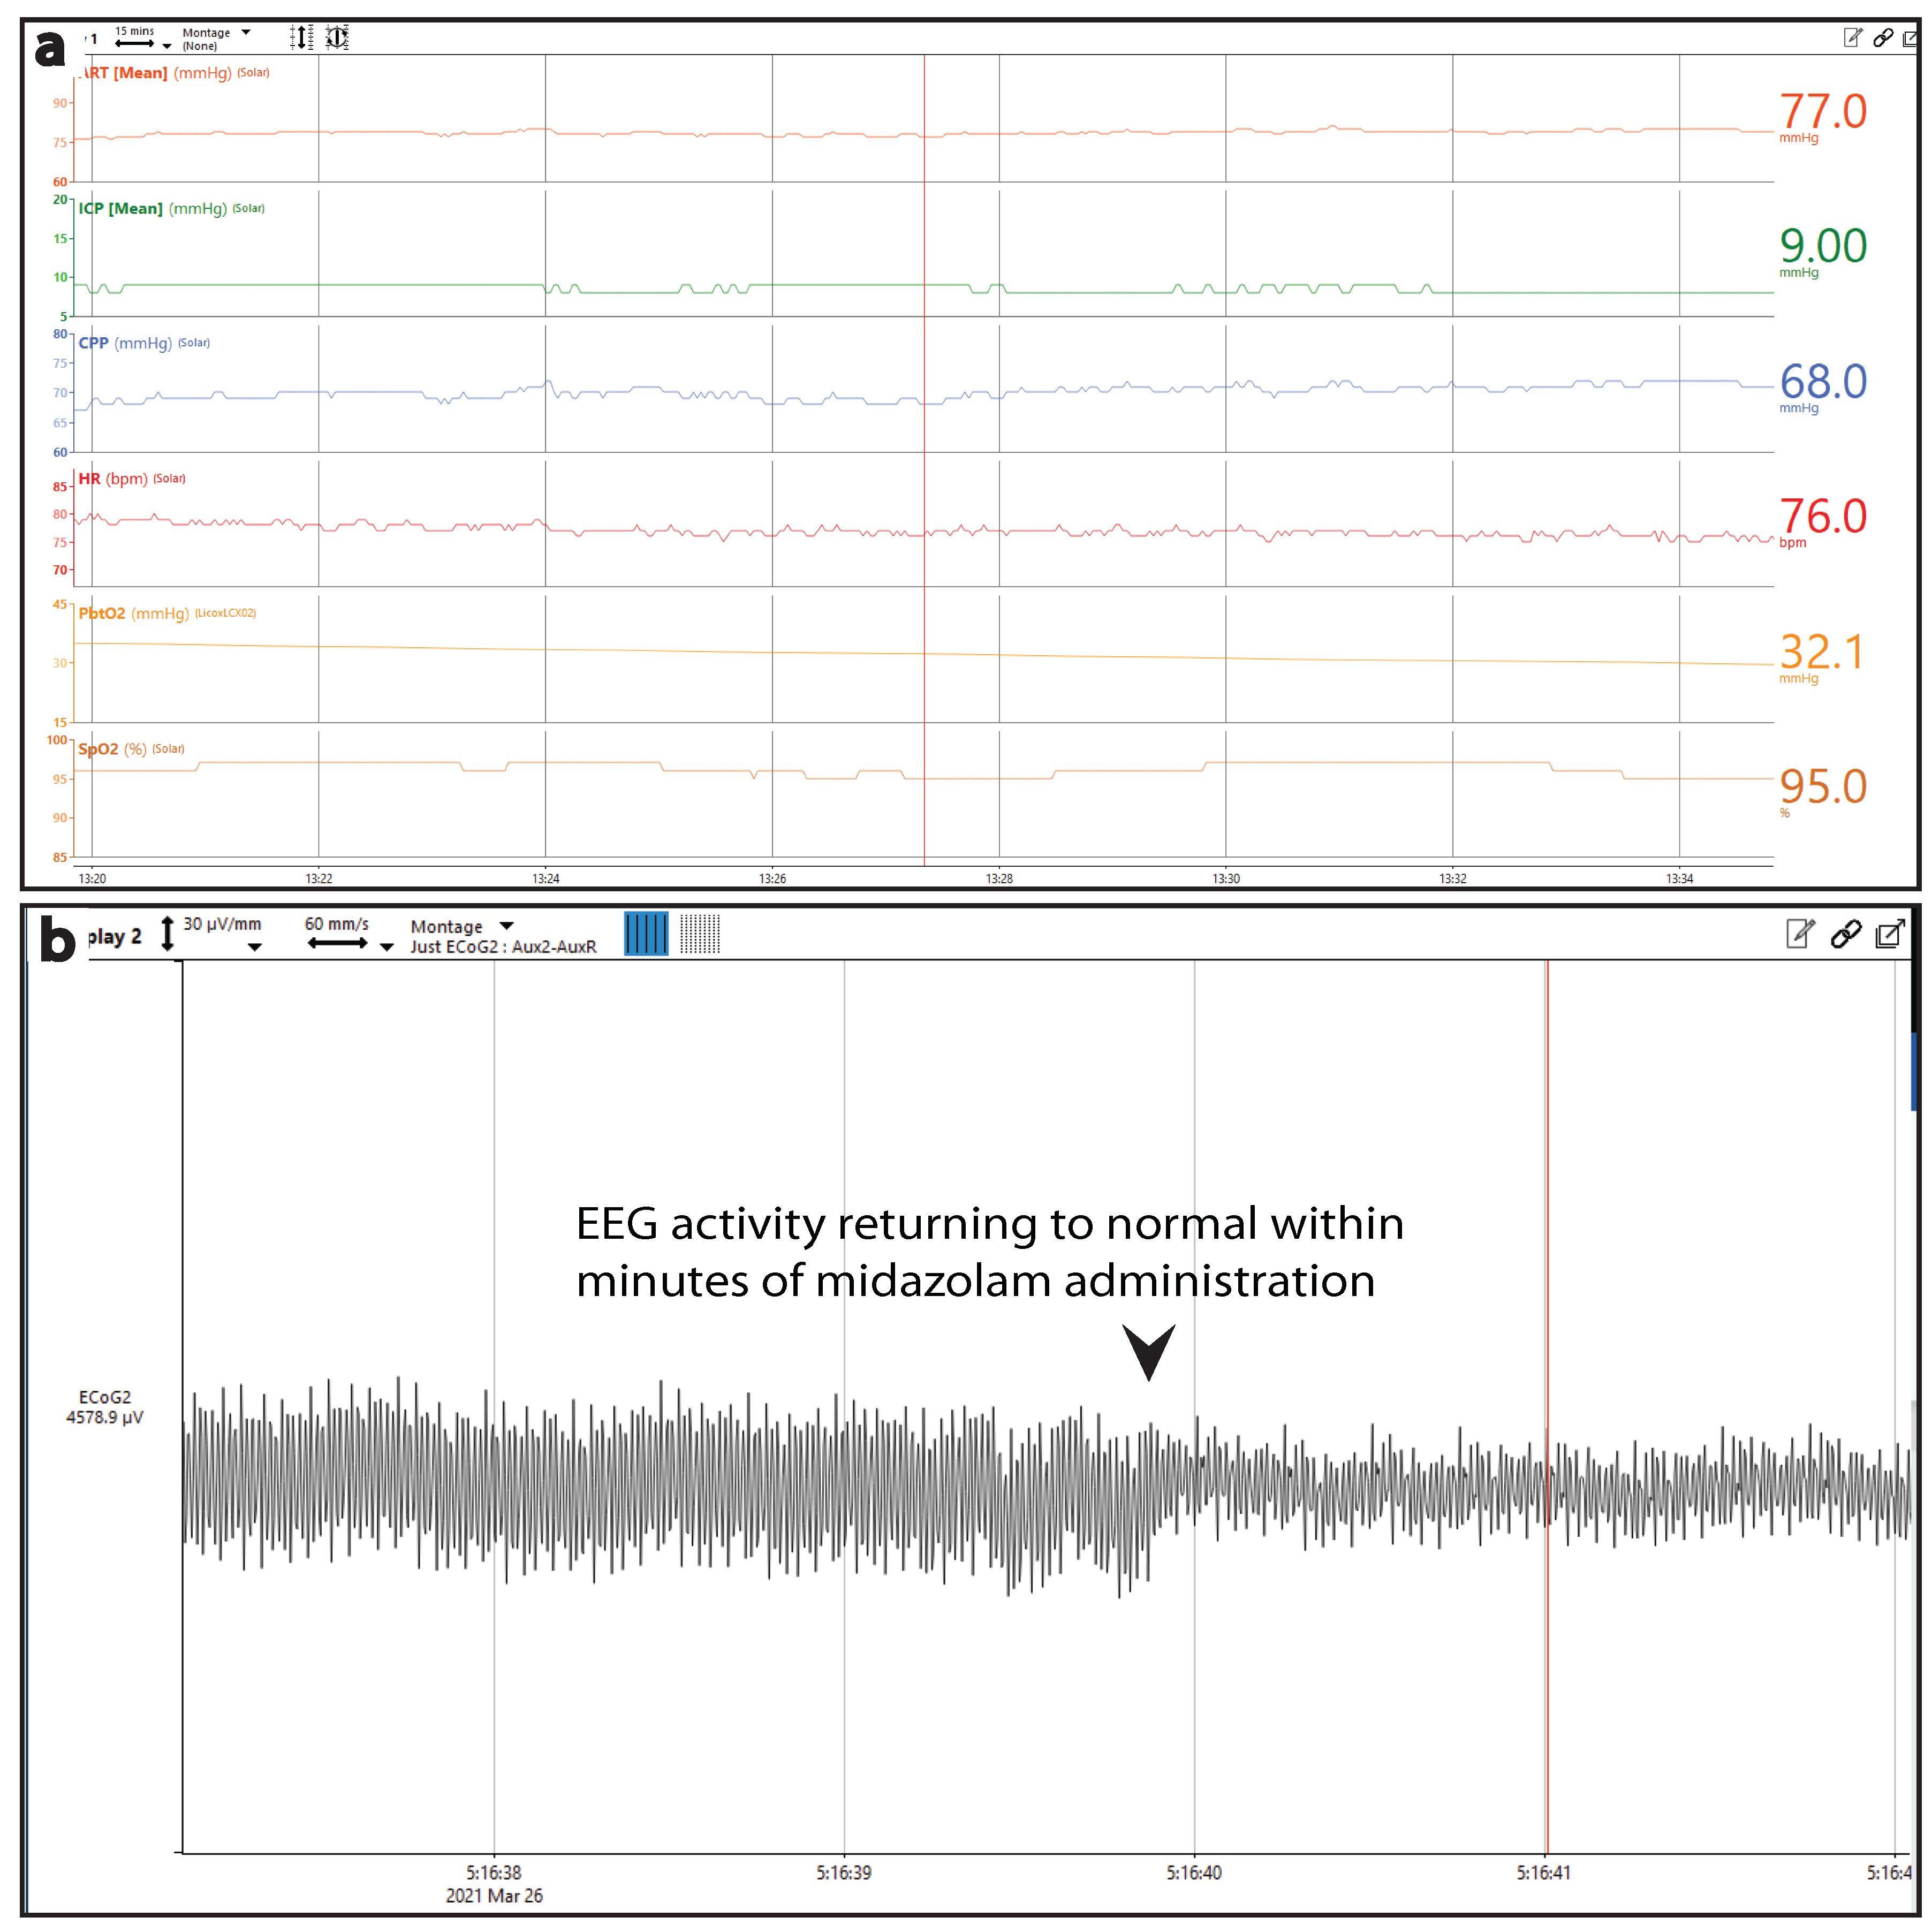Screen dimensions: 1932x1932
Task: Toggle the dotted gridlines display
Action: coord(700,933)
